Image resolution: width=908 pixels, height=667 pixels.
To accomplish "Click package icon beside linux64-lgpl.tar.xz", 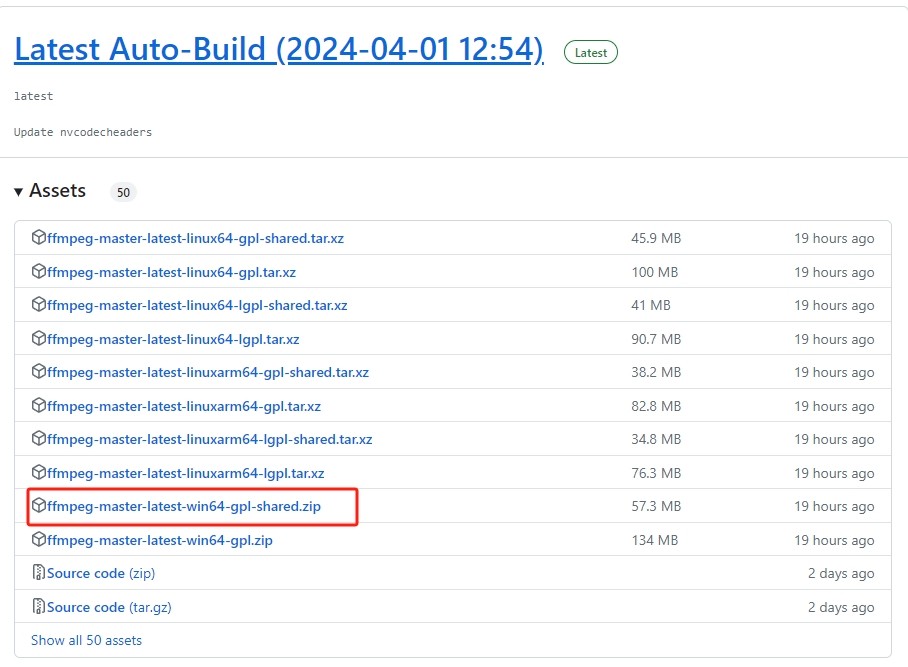I will pos(38,338).
